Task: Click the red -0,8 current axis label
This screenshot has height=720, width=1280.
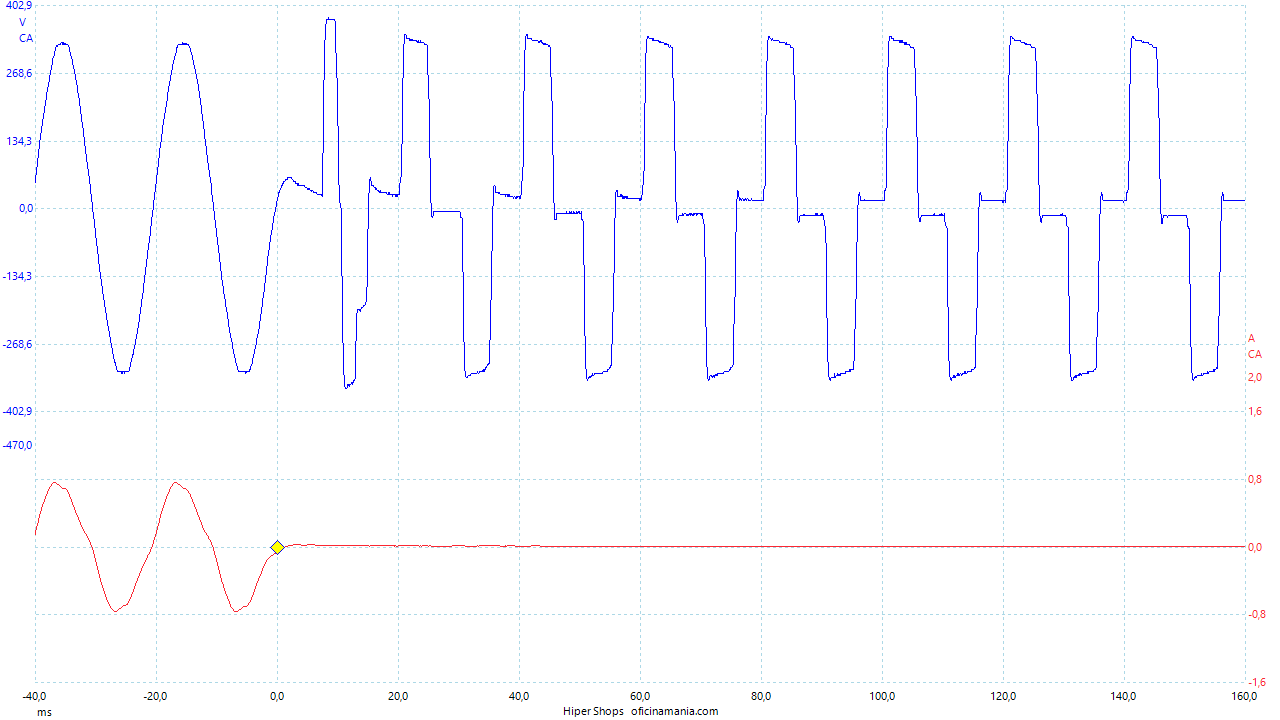Action: tap(1257, 614)
